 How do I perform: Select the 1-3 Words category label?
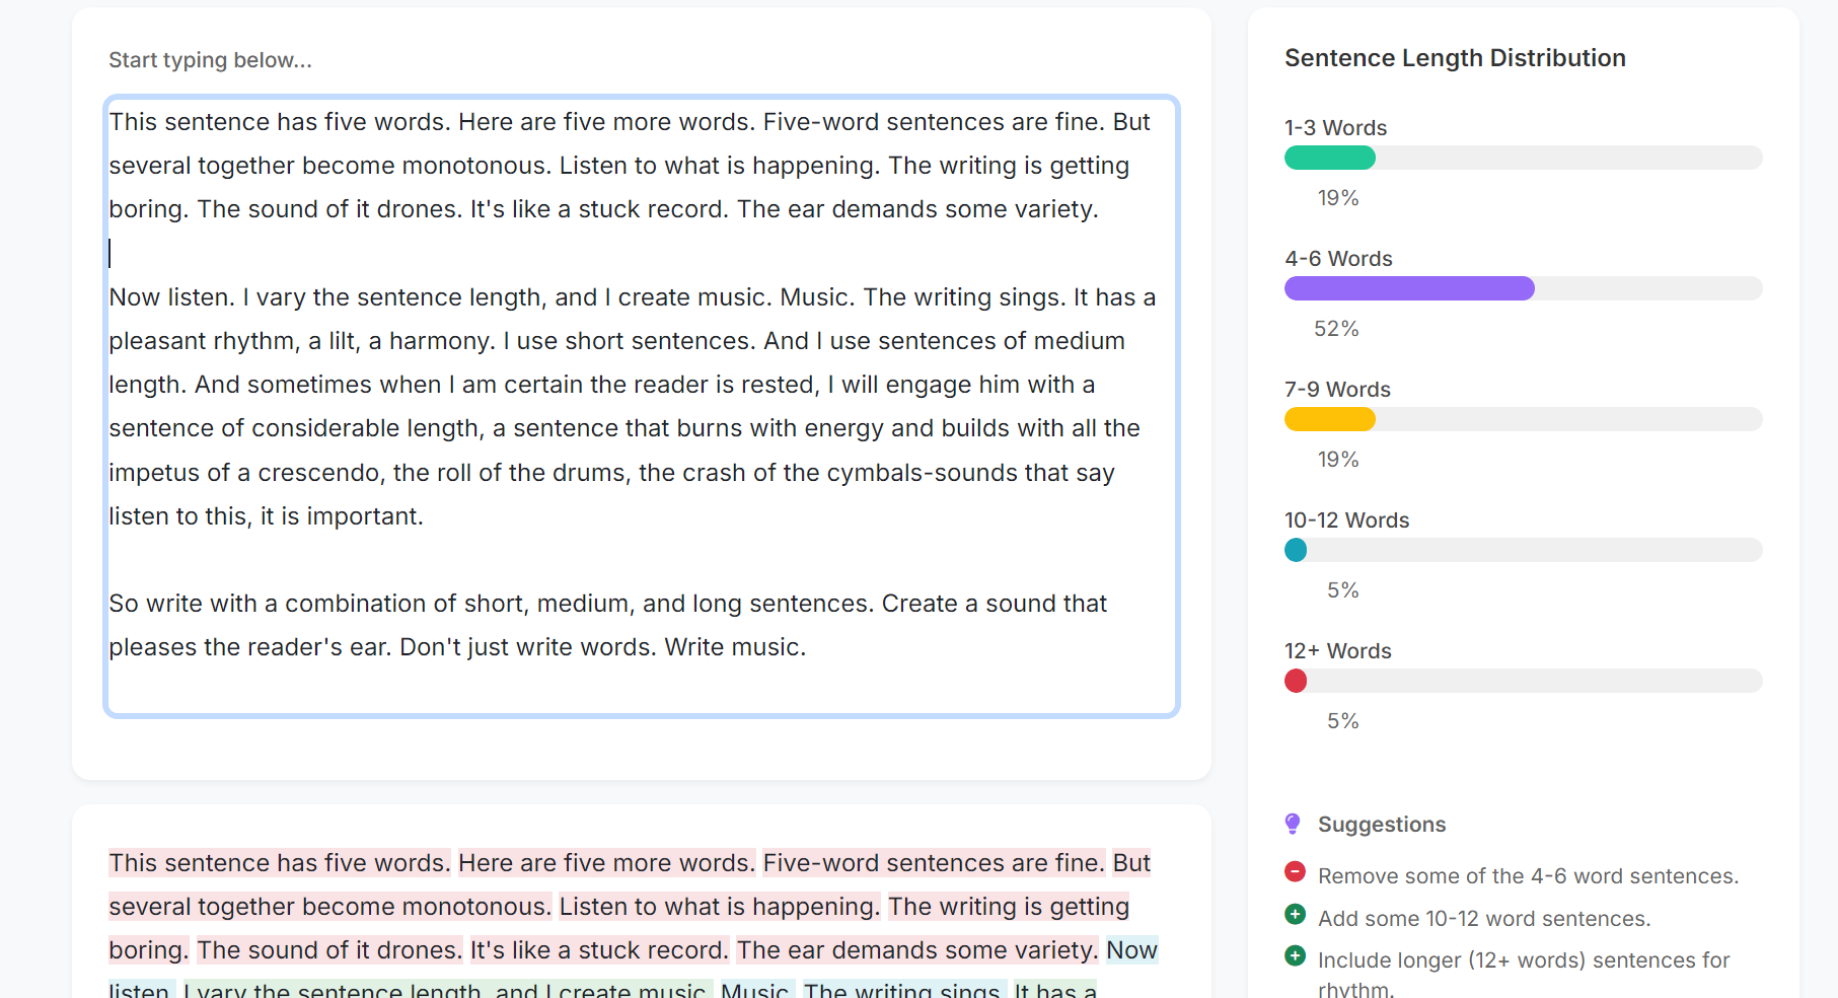click(x=1335, y=127)
